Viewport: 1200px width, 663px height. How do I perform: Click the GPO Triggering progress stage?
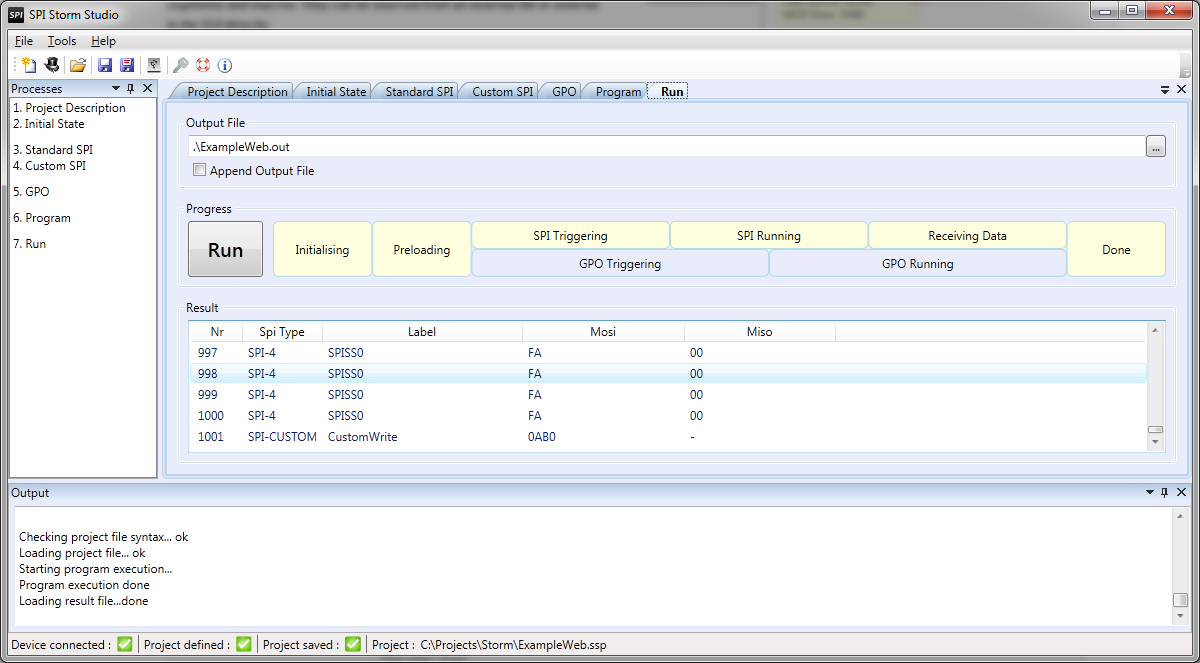click(x=620, y=264)
